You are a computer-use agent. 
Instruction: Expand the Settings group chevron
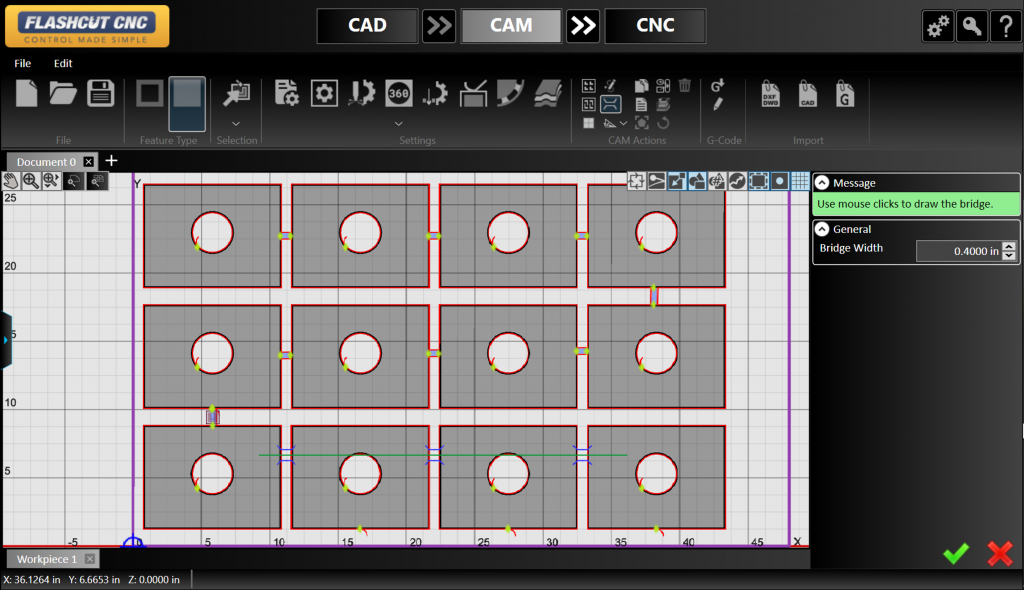(398, 123)
